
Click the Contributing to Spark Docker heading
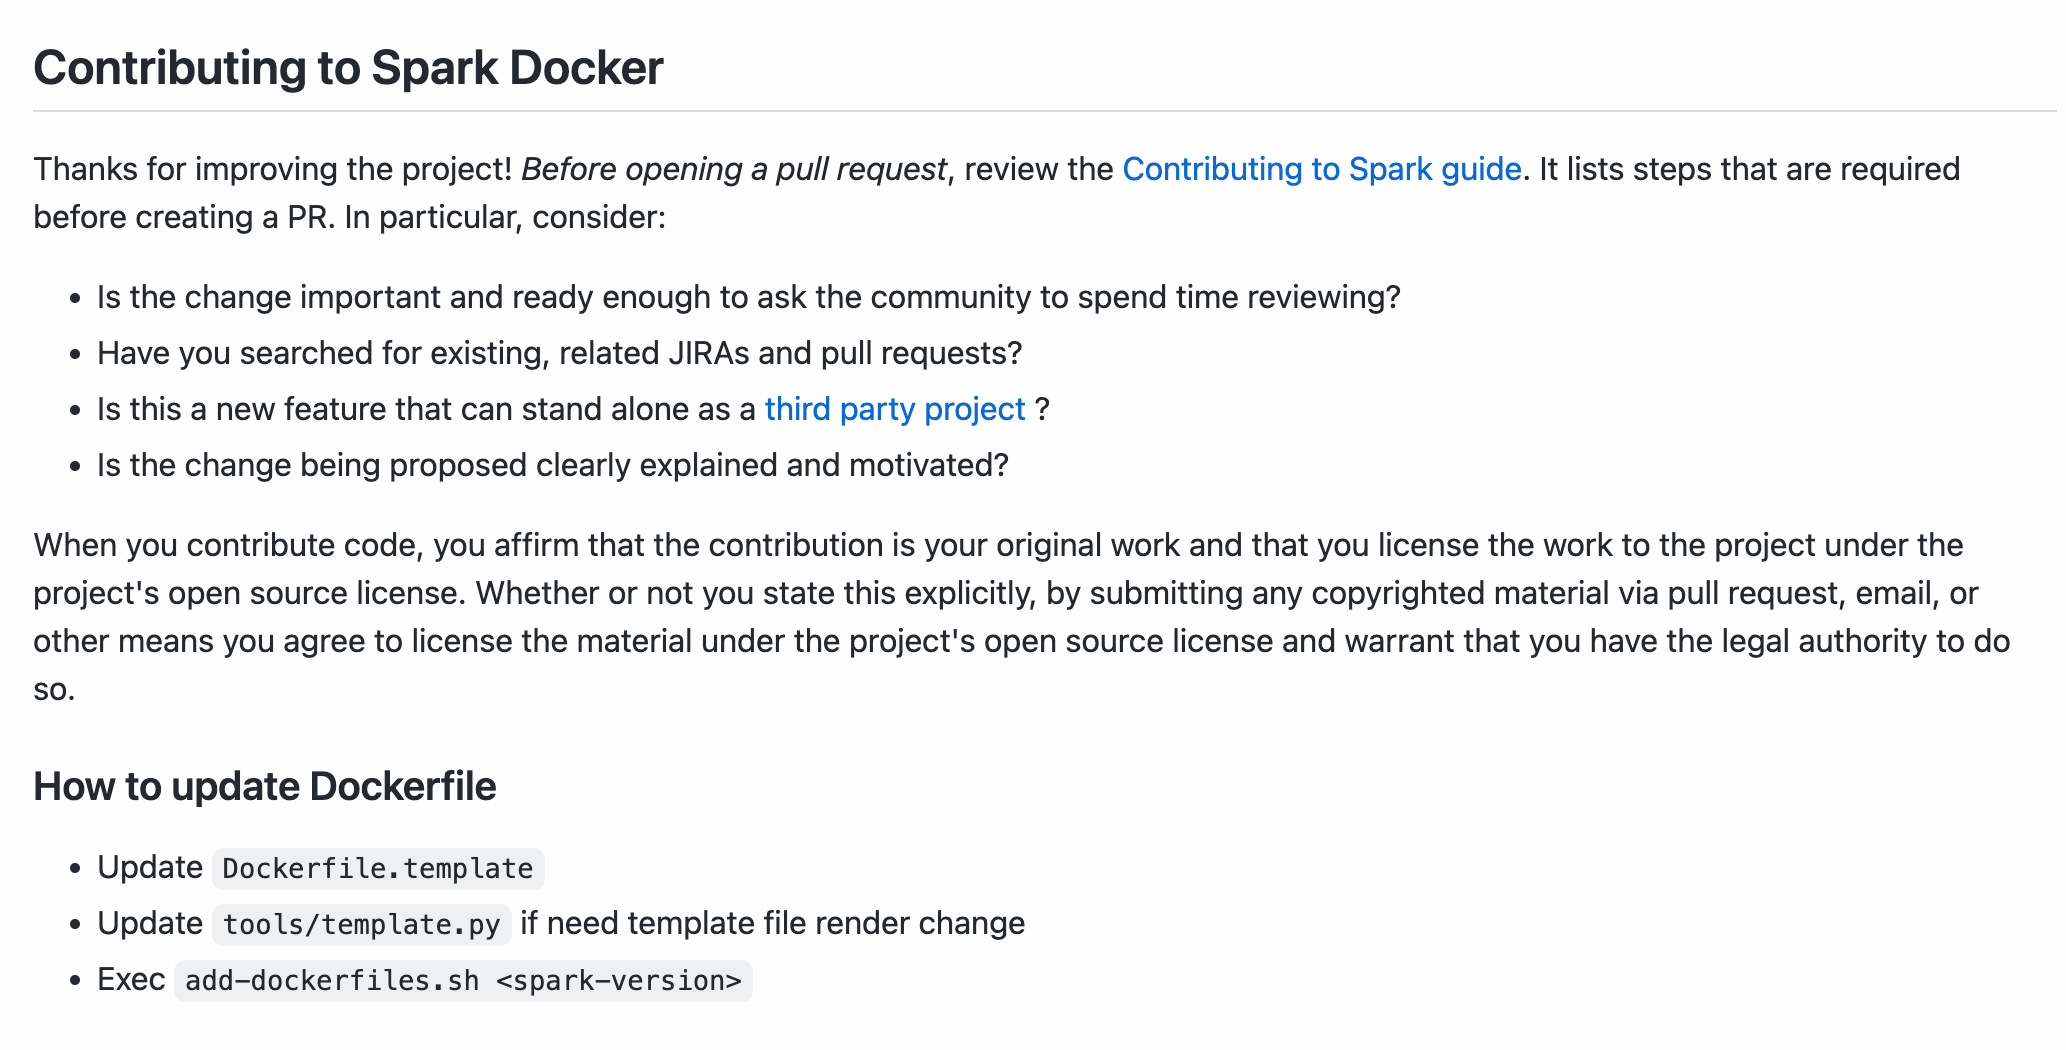[348, 68]
